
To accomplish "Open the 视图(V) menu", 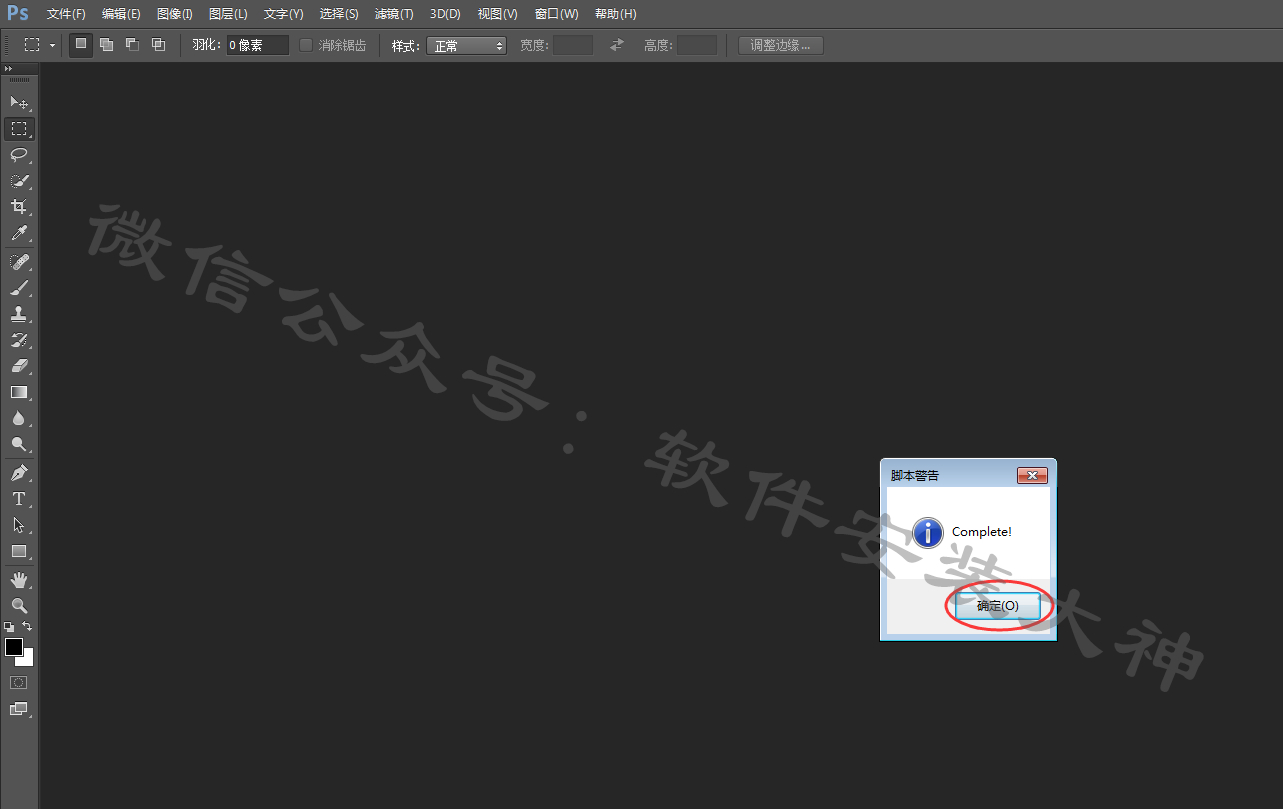I will tap(497, 14).
